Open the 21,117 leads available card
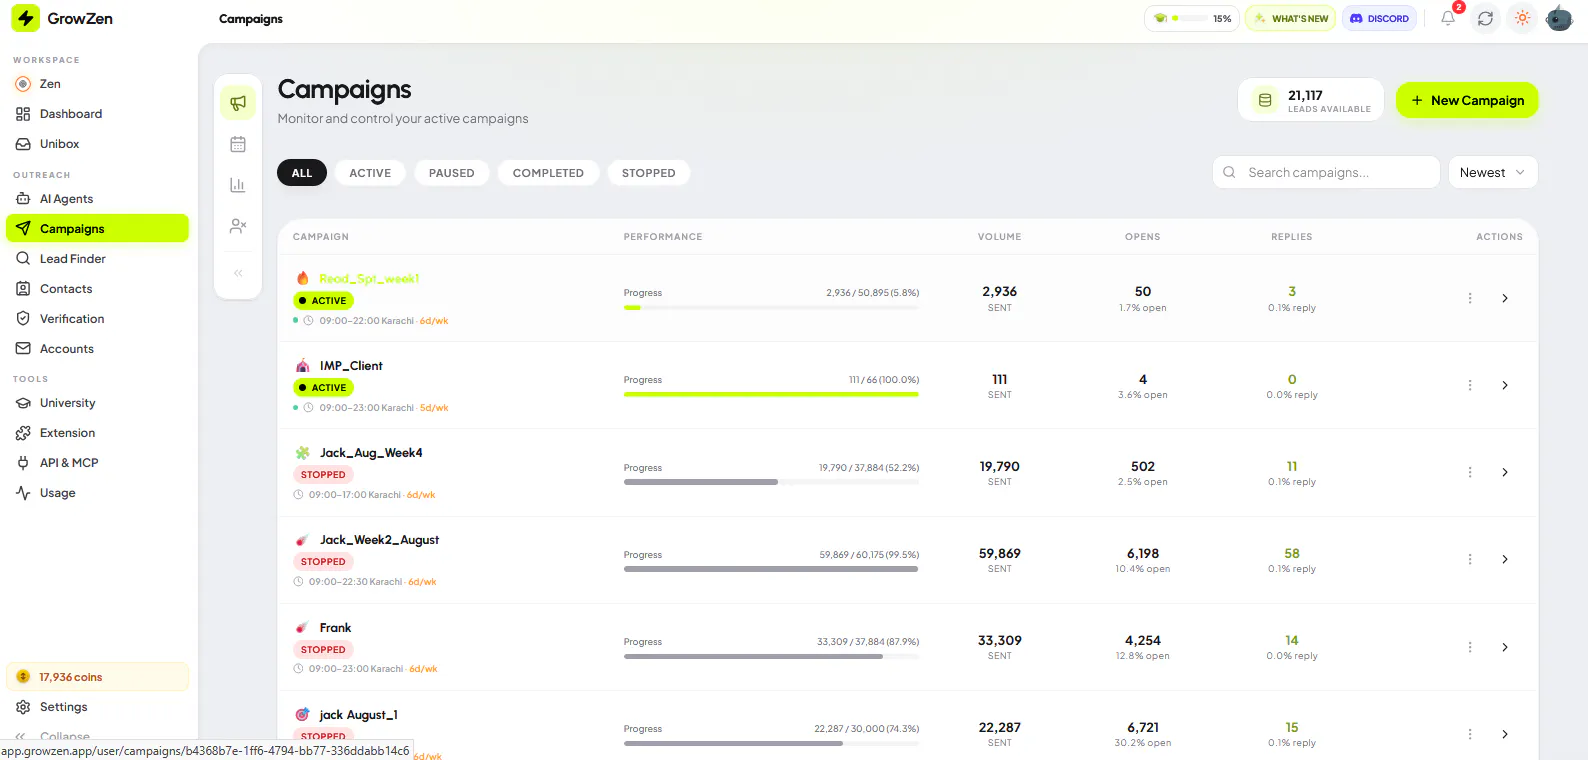Image resolution: width=1588 pixels, height=760 pixels. pyautogui.click(x=1311, y=100)
